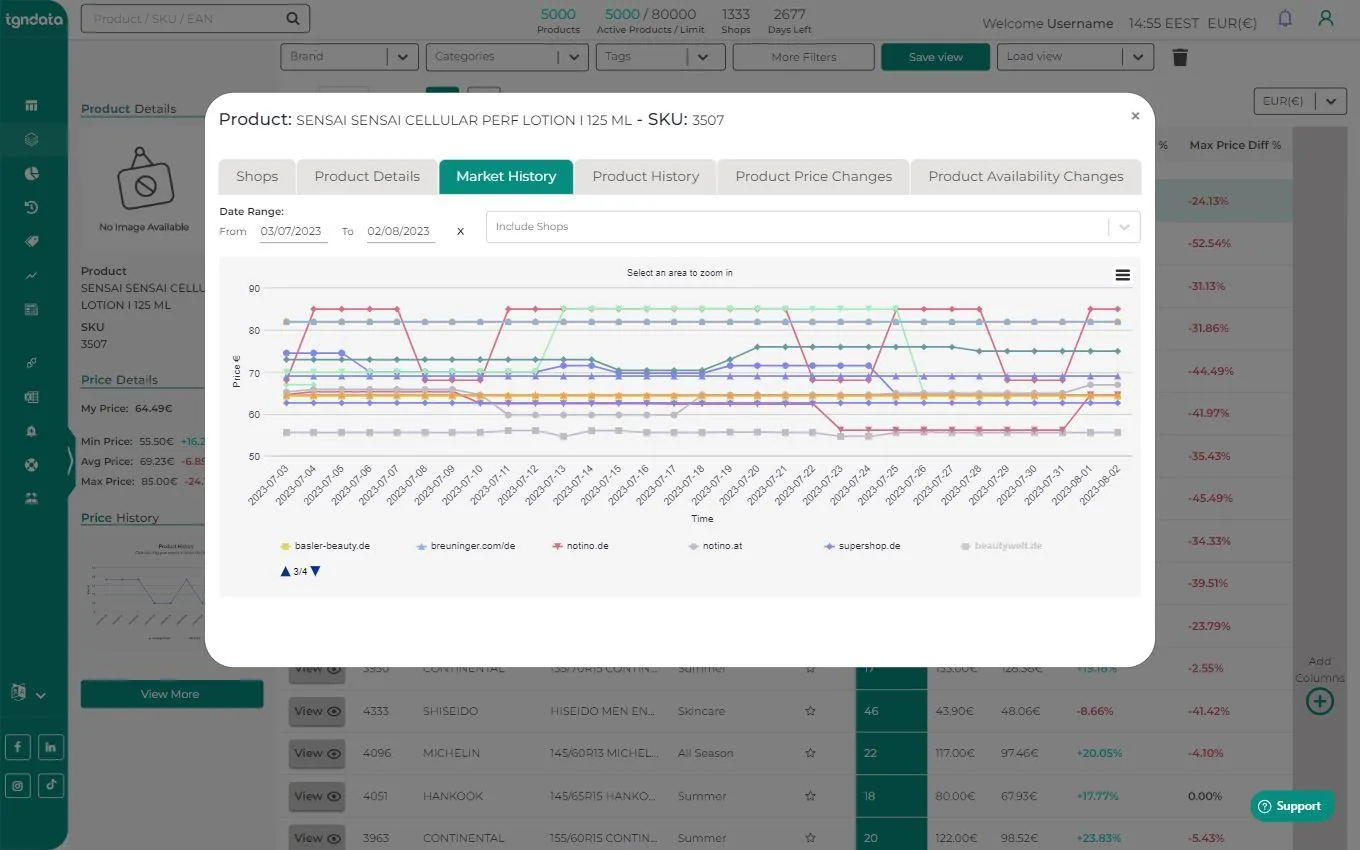Open the LinkedIn social link

click(x=51, y=746)
